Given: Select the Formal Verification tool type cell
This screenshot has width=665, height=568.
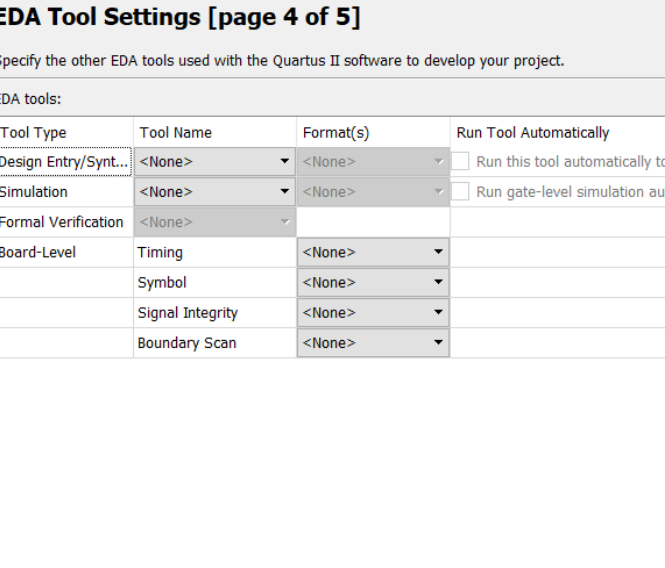Looking at the screenshot, I should click(x=66, y=222).
